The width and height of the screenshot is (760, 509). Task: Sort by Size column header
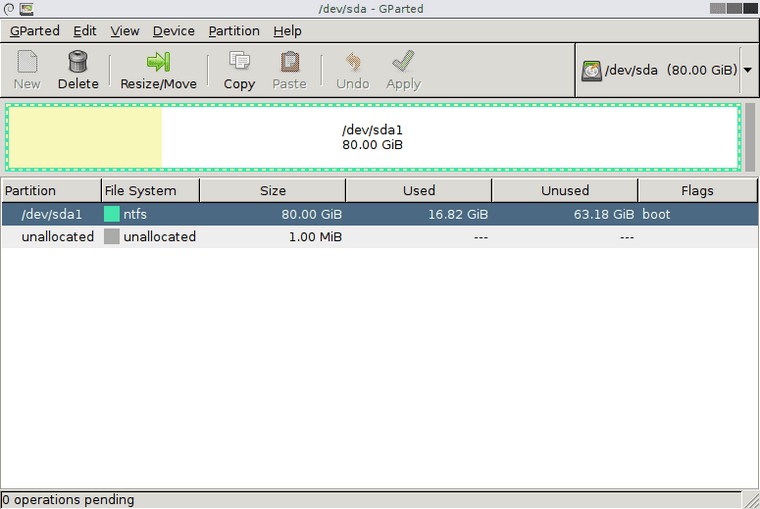(x=272, y=191)
